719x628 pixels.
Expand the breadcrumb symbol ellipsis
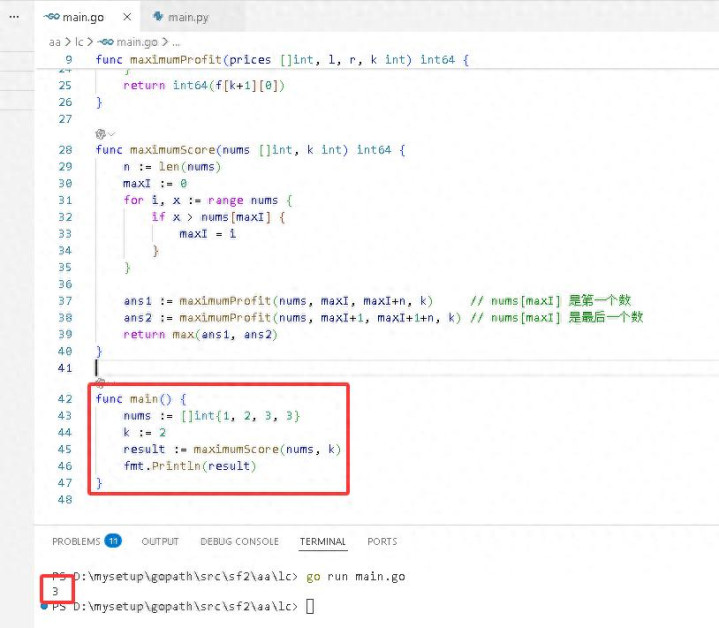[176, 43]
